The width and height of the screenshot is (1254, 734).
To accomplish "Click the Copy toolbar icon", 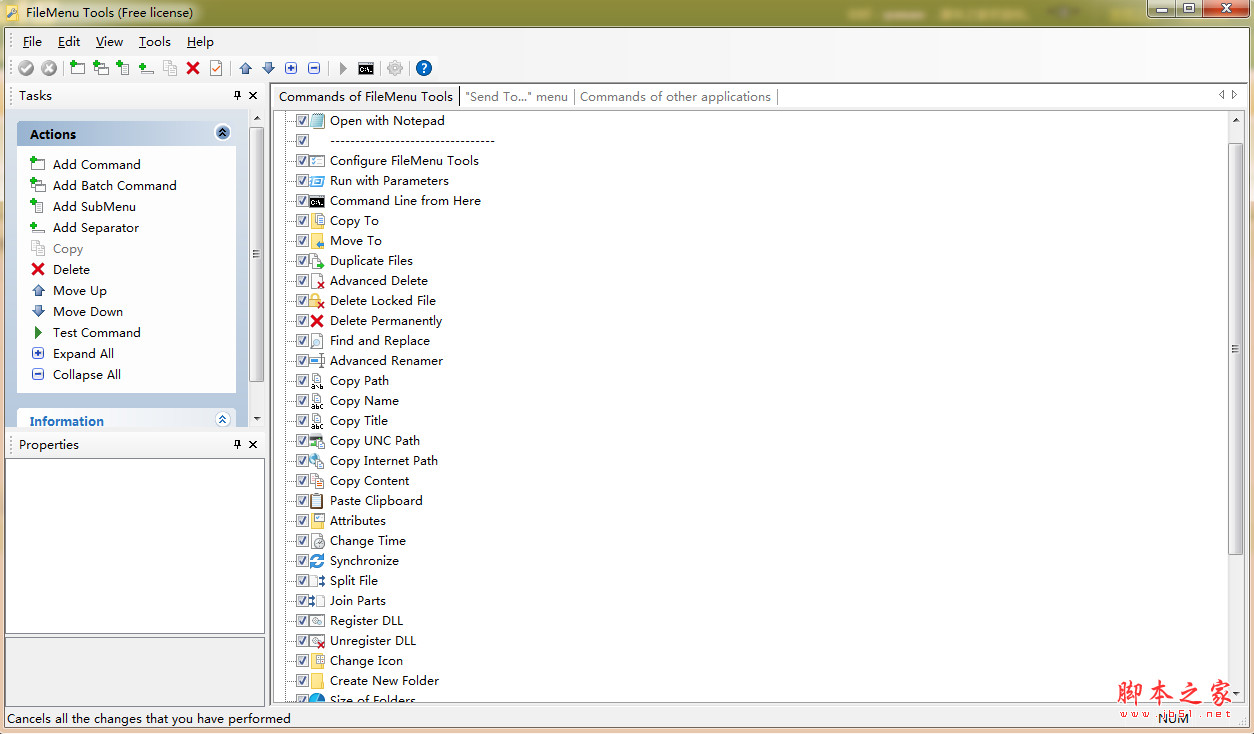I will pos(170,68).
